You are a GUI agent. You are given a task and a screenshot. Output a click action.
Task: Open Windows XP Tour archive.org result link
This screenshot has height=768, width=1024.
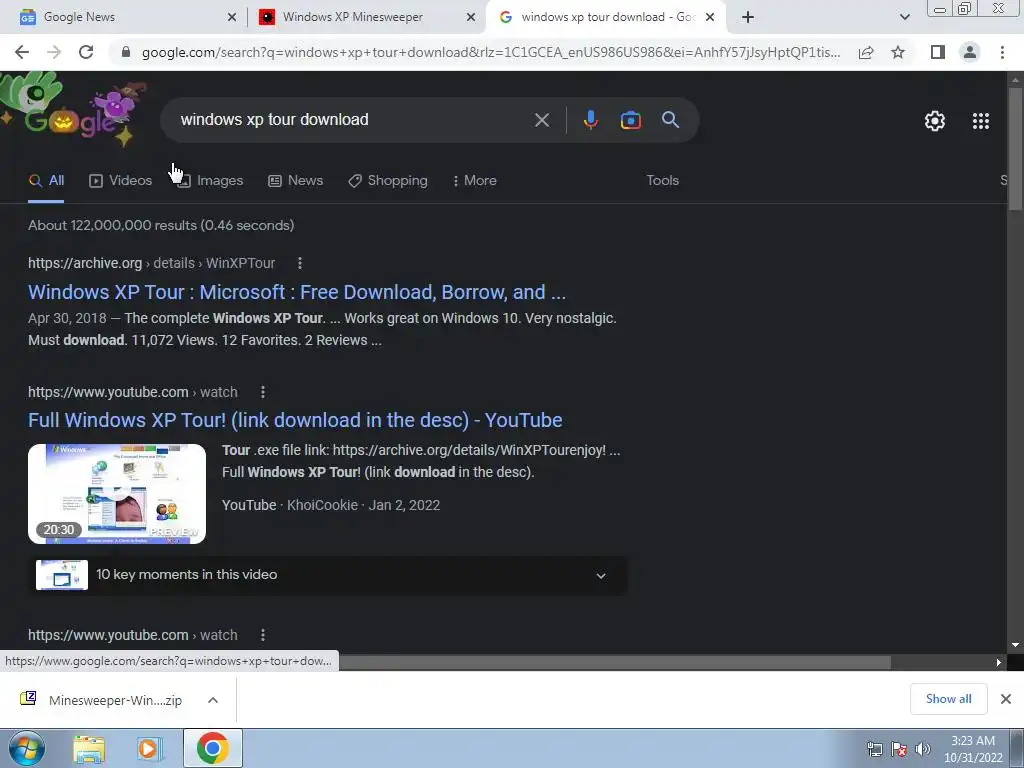coord(296,292)
